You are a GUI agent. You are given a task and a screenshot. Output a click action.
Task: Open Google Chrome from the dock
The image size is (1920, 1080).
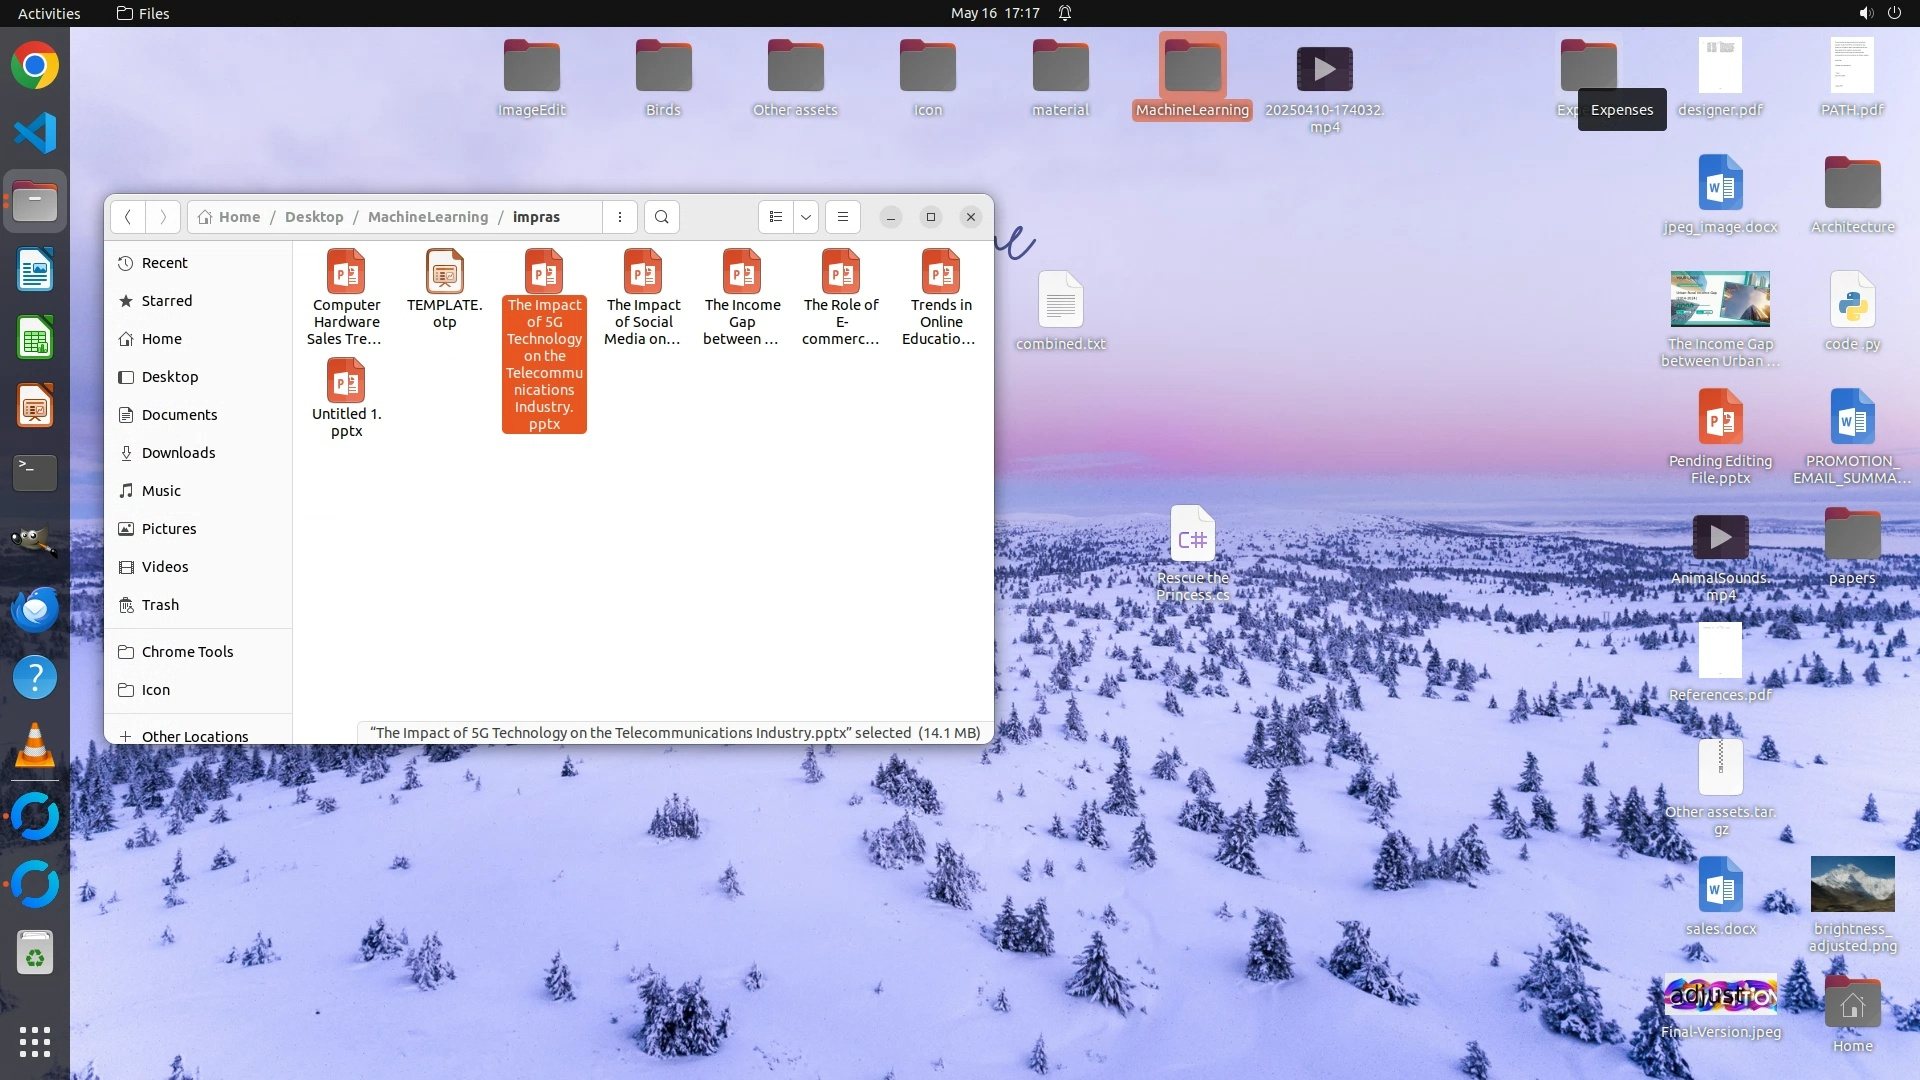click(35, 66)
